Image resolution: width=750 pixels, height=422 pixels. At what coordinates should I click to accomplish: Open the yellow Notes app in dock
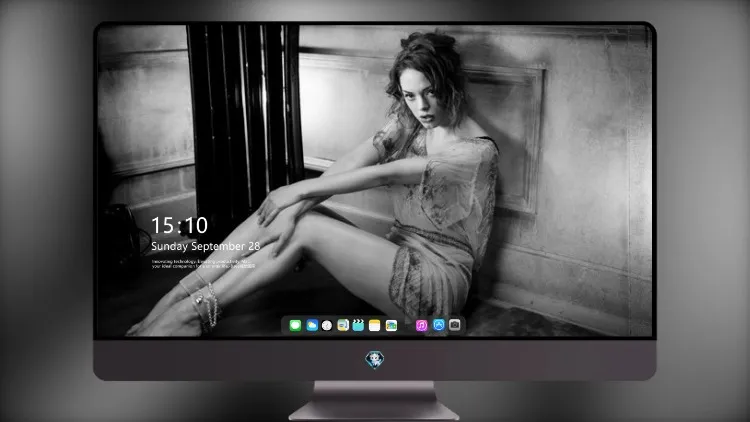tap(375, 325)
